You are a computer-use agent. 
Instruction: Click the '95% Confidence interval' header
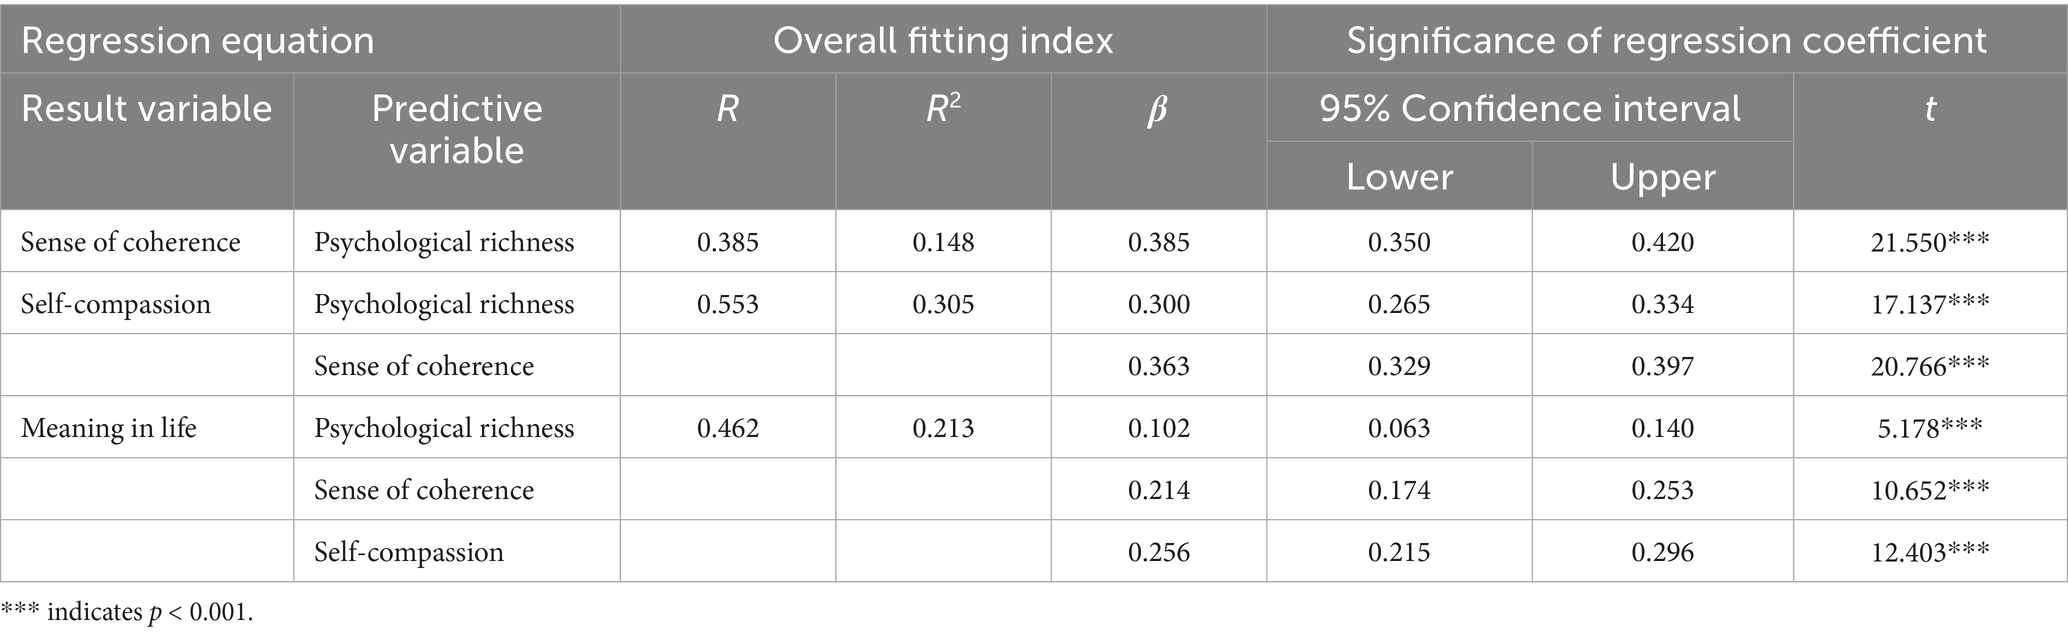click(1529, 109)
